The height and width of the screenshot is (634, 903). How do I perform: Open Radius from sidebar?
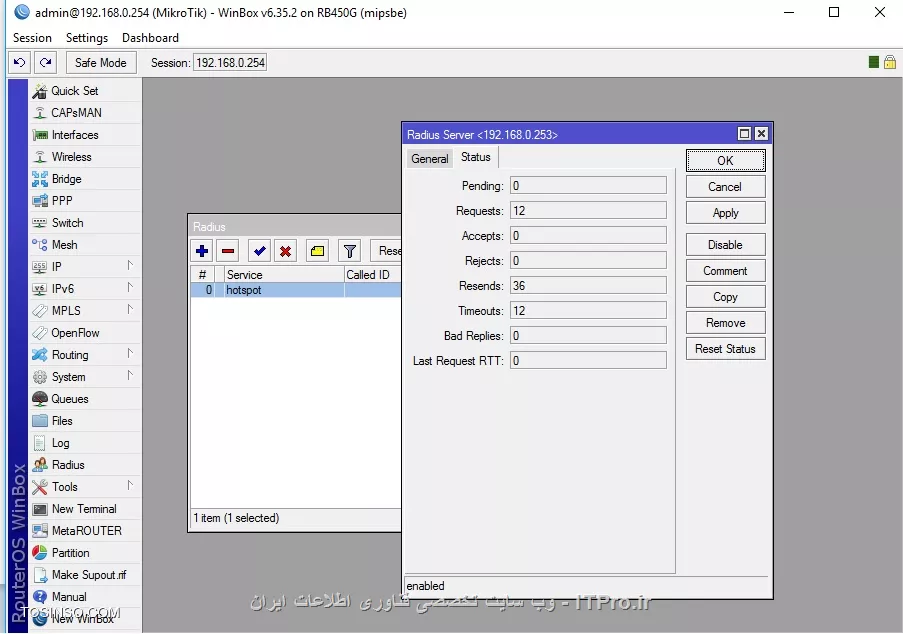pos(84,465)
